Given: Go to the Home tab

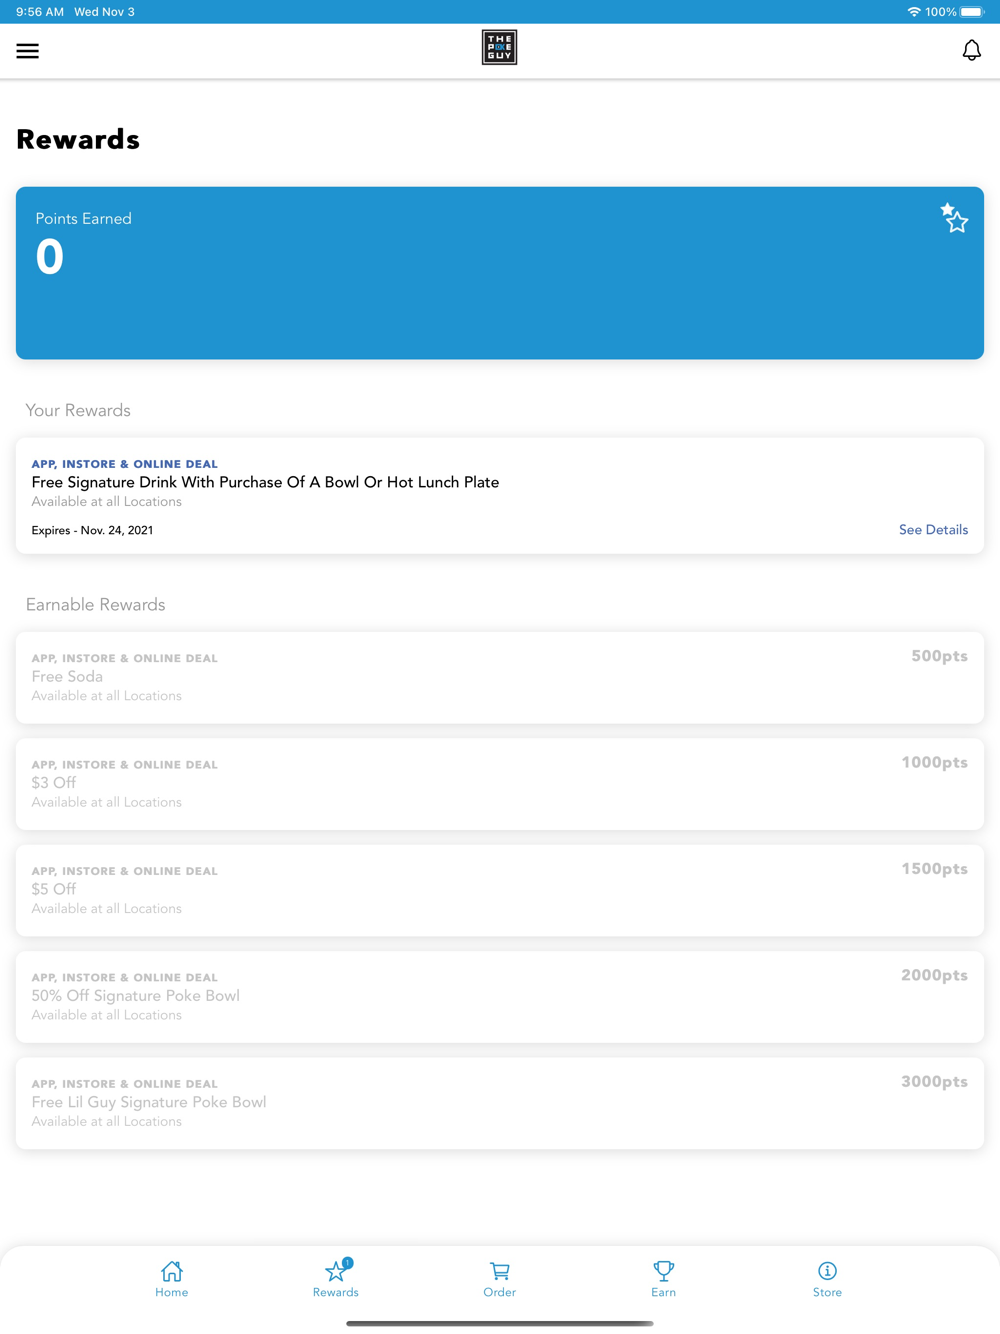Looking at the screenshot, I should (172, 1278).
